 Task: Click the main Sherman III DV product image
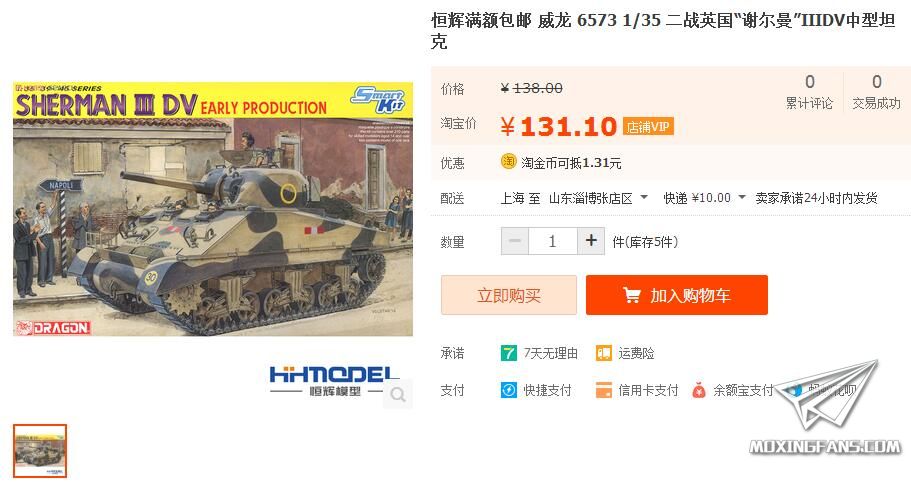tap(213, 209)
